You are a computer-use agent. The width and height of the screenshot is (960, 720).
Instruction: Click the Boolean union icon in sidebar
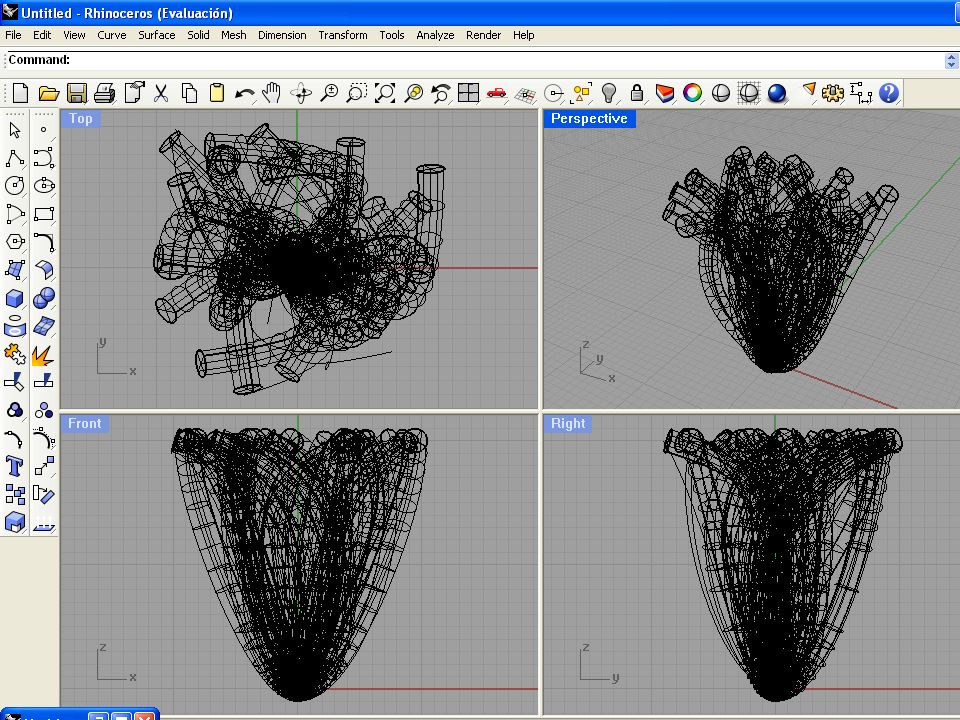click(15, 410)
